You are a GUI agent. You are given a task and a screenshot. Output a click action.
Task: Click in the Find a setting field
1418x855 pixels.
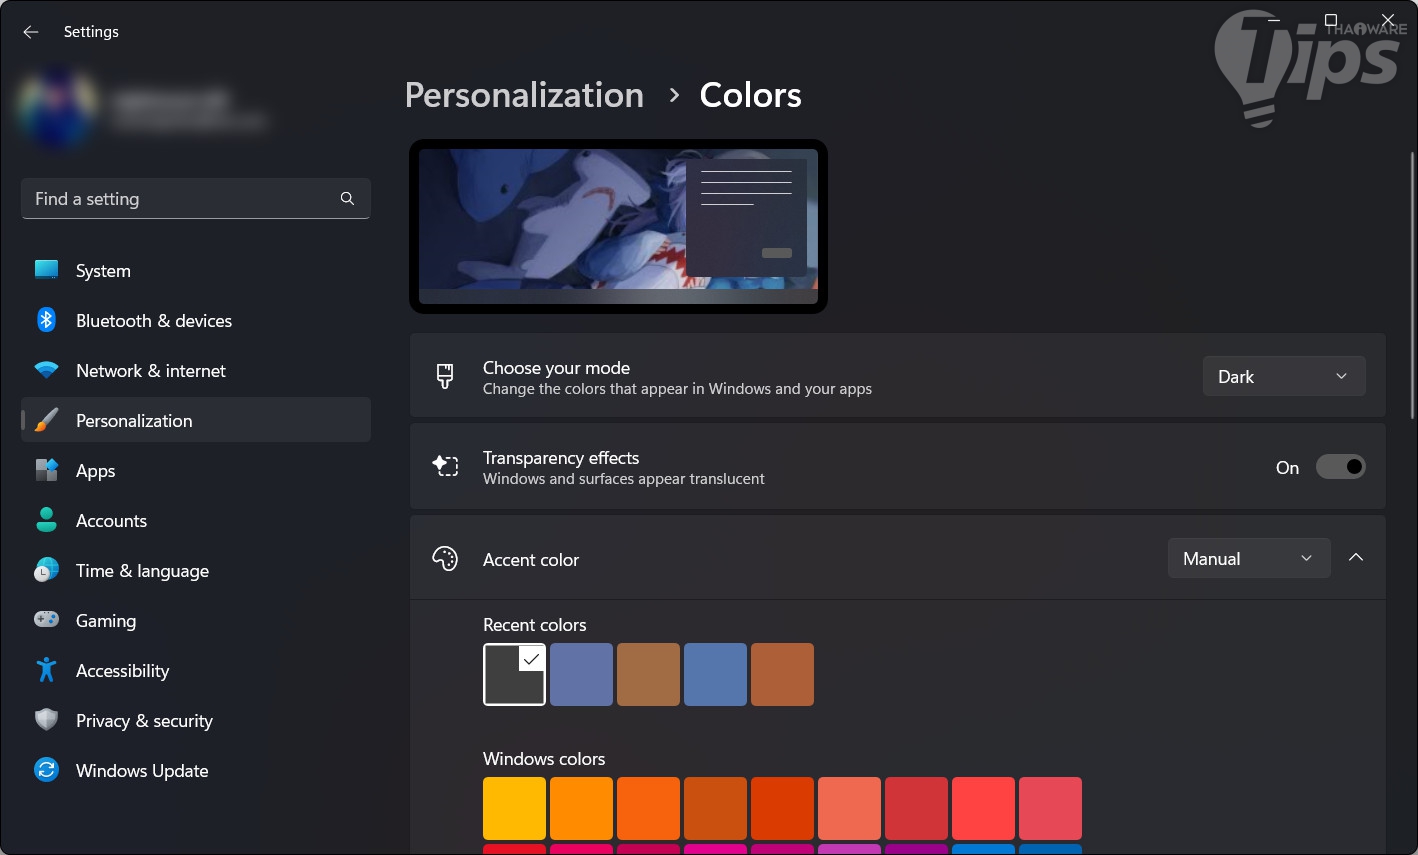point(196,198)
